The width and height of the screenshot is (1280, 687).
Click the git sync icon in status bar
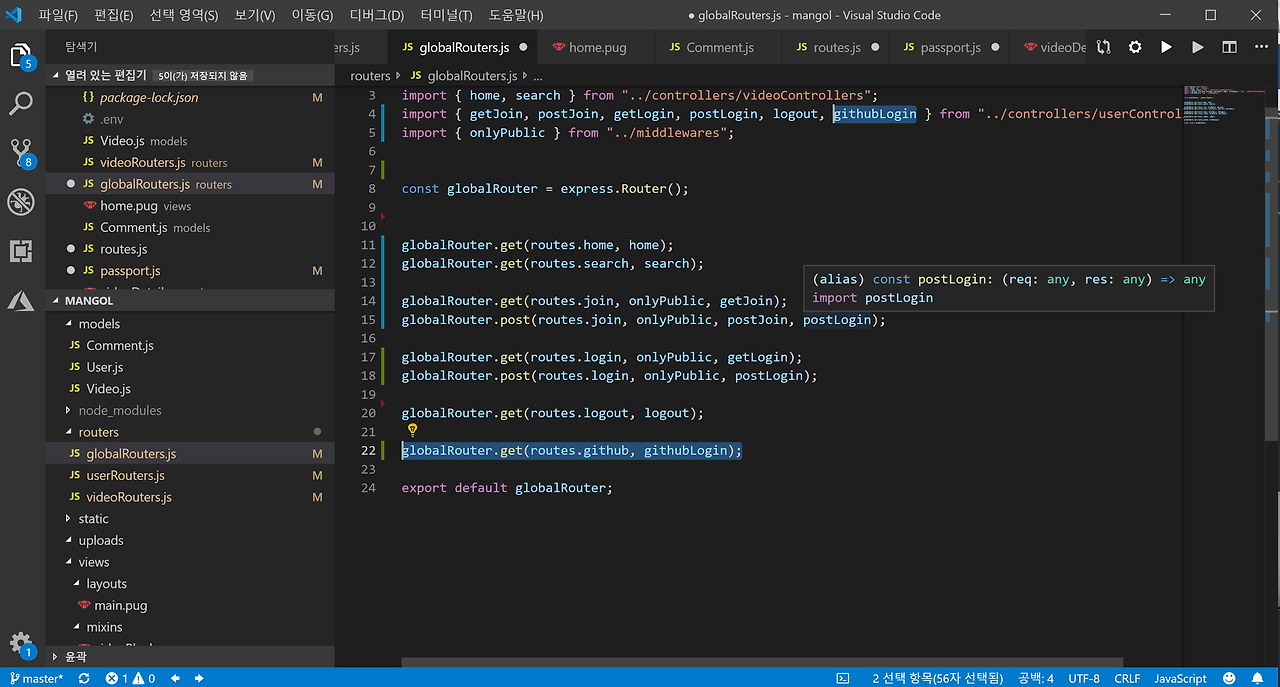(x=84, y=678)
